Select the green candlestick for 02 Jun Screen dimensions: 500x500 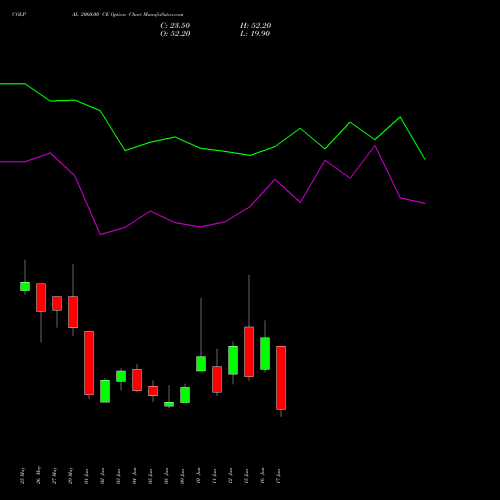(105, 391)
